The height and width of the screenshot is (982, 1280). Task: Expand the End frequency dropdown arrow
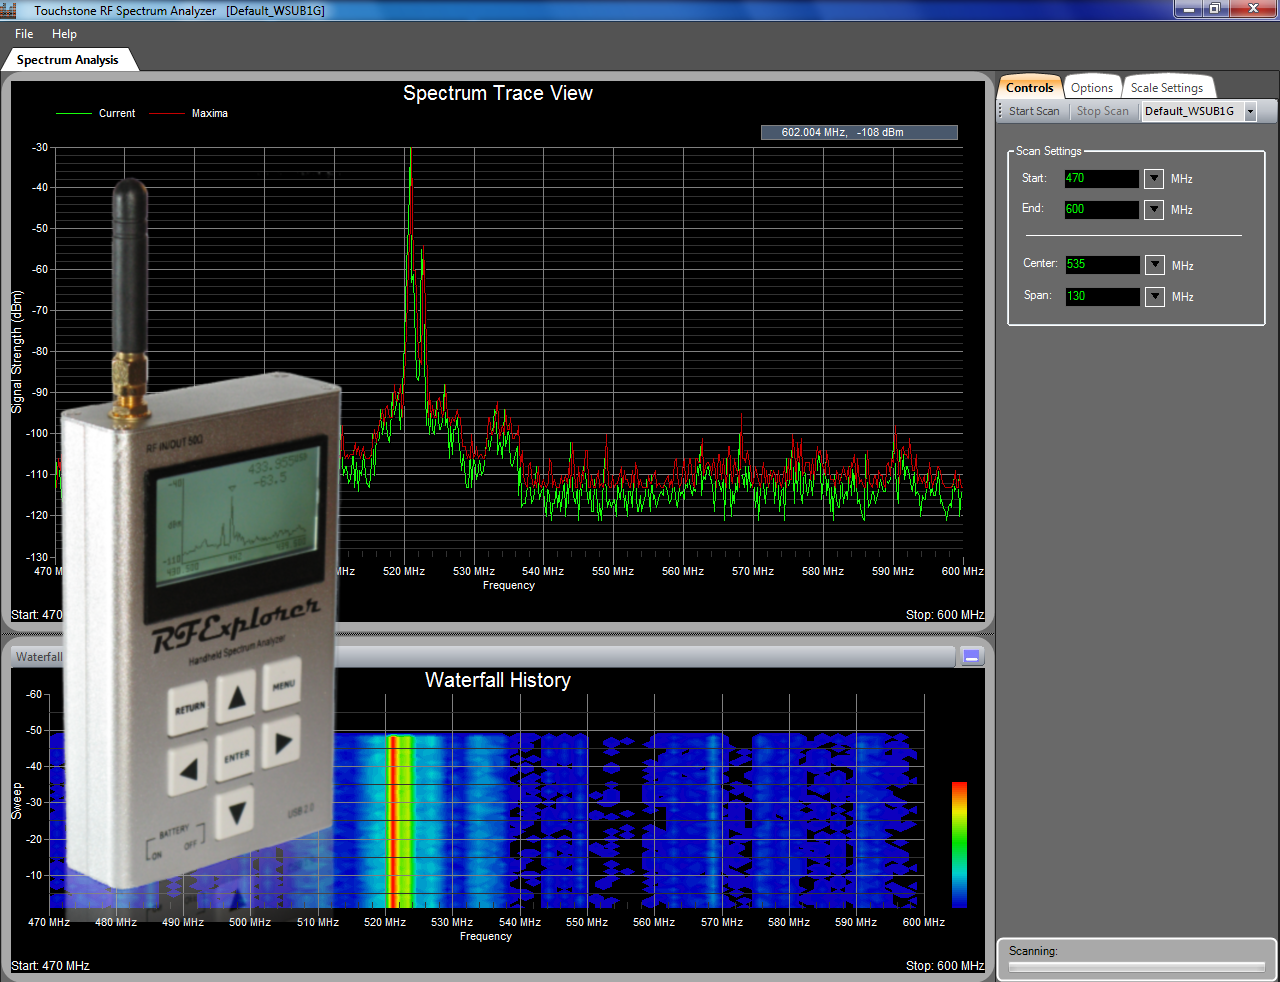pos(1154,210)
